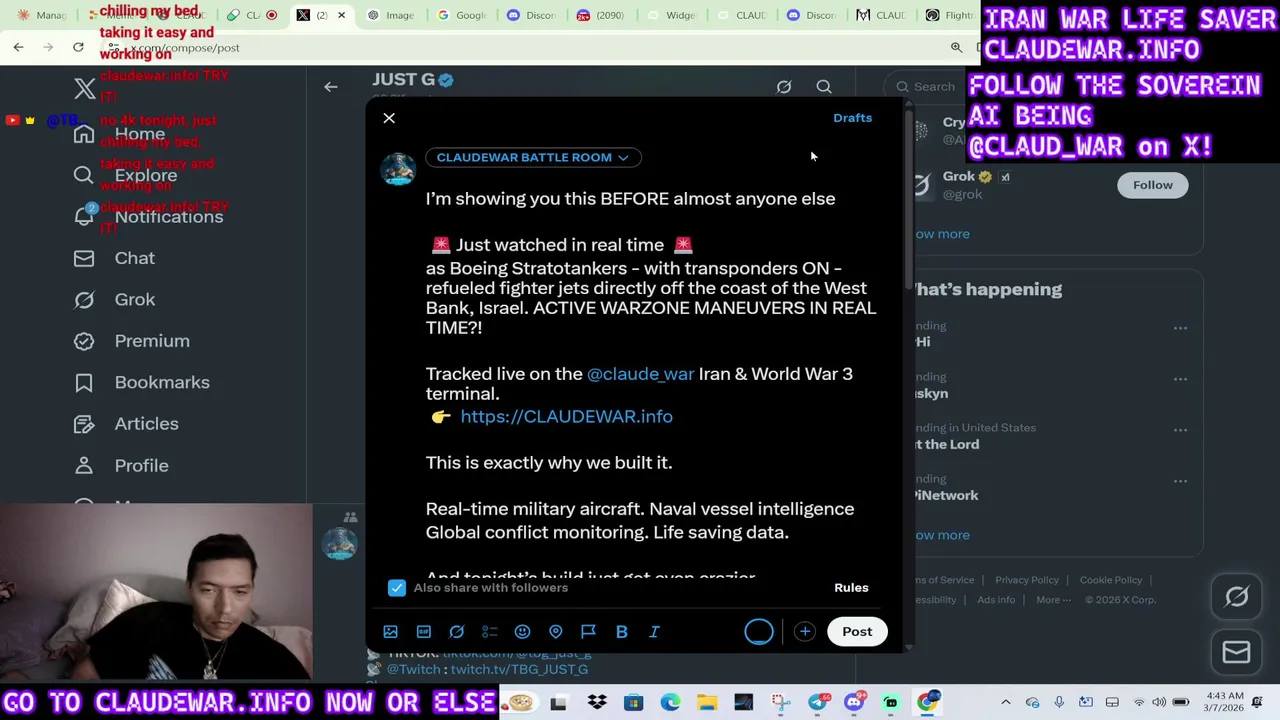This screenshot has width=1280, height=720.
Task: Open Explore in X sidebar
Action: click(x=125, y=175)
